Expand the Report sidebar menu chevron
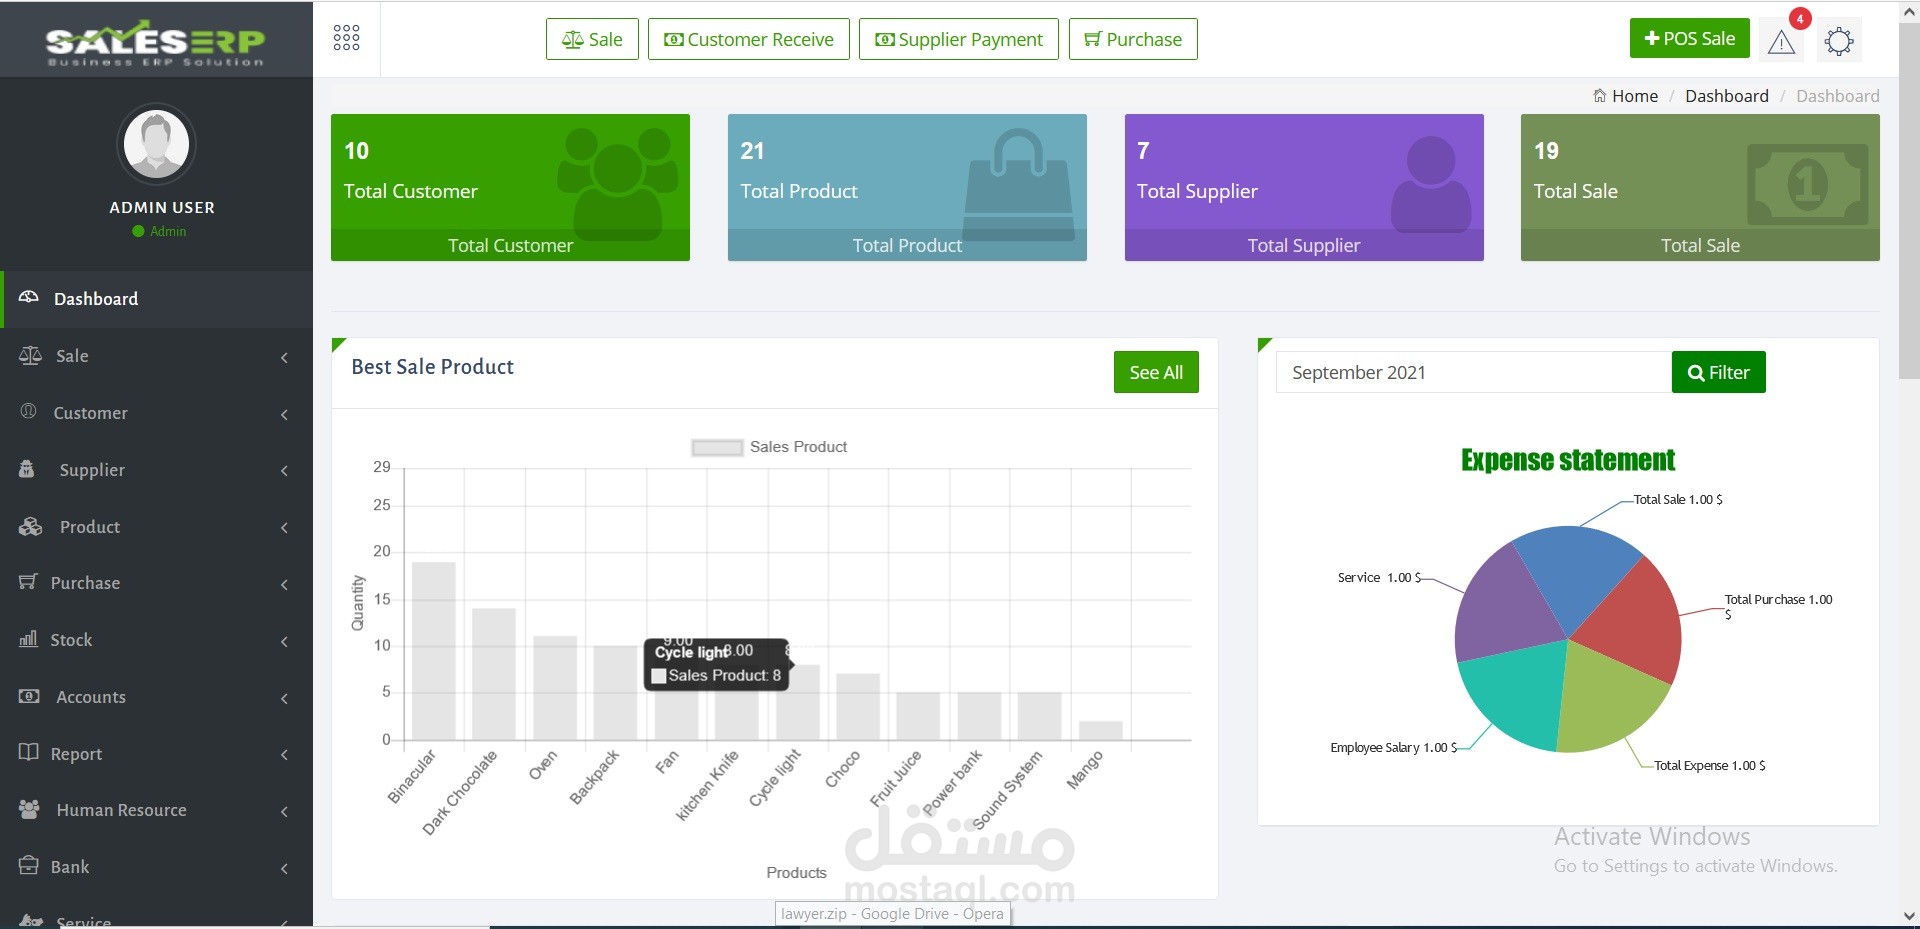 284,755
